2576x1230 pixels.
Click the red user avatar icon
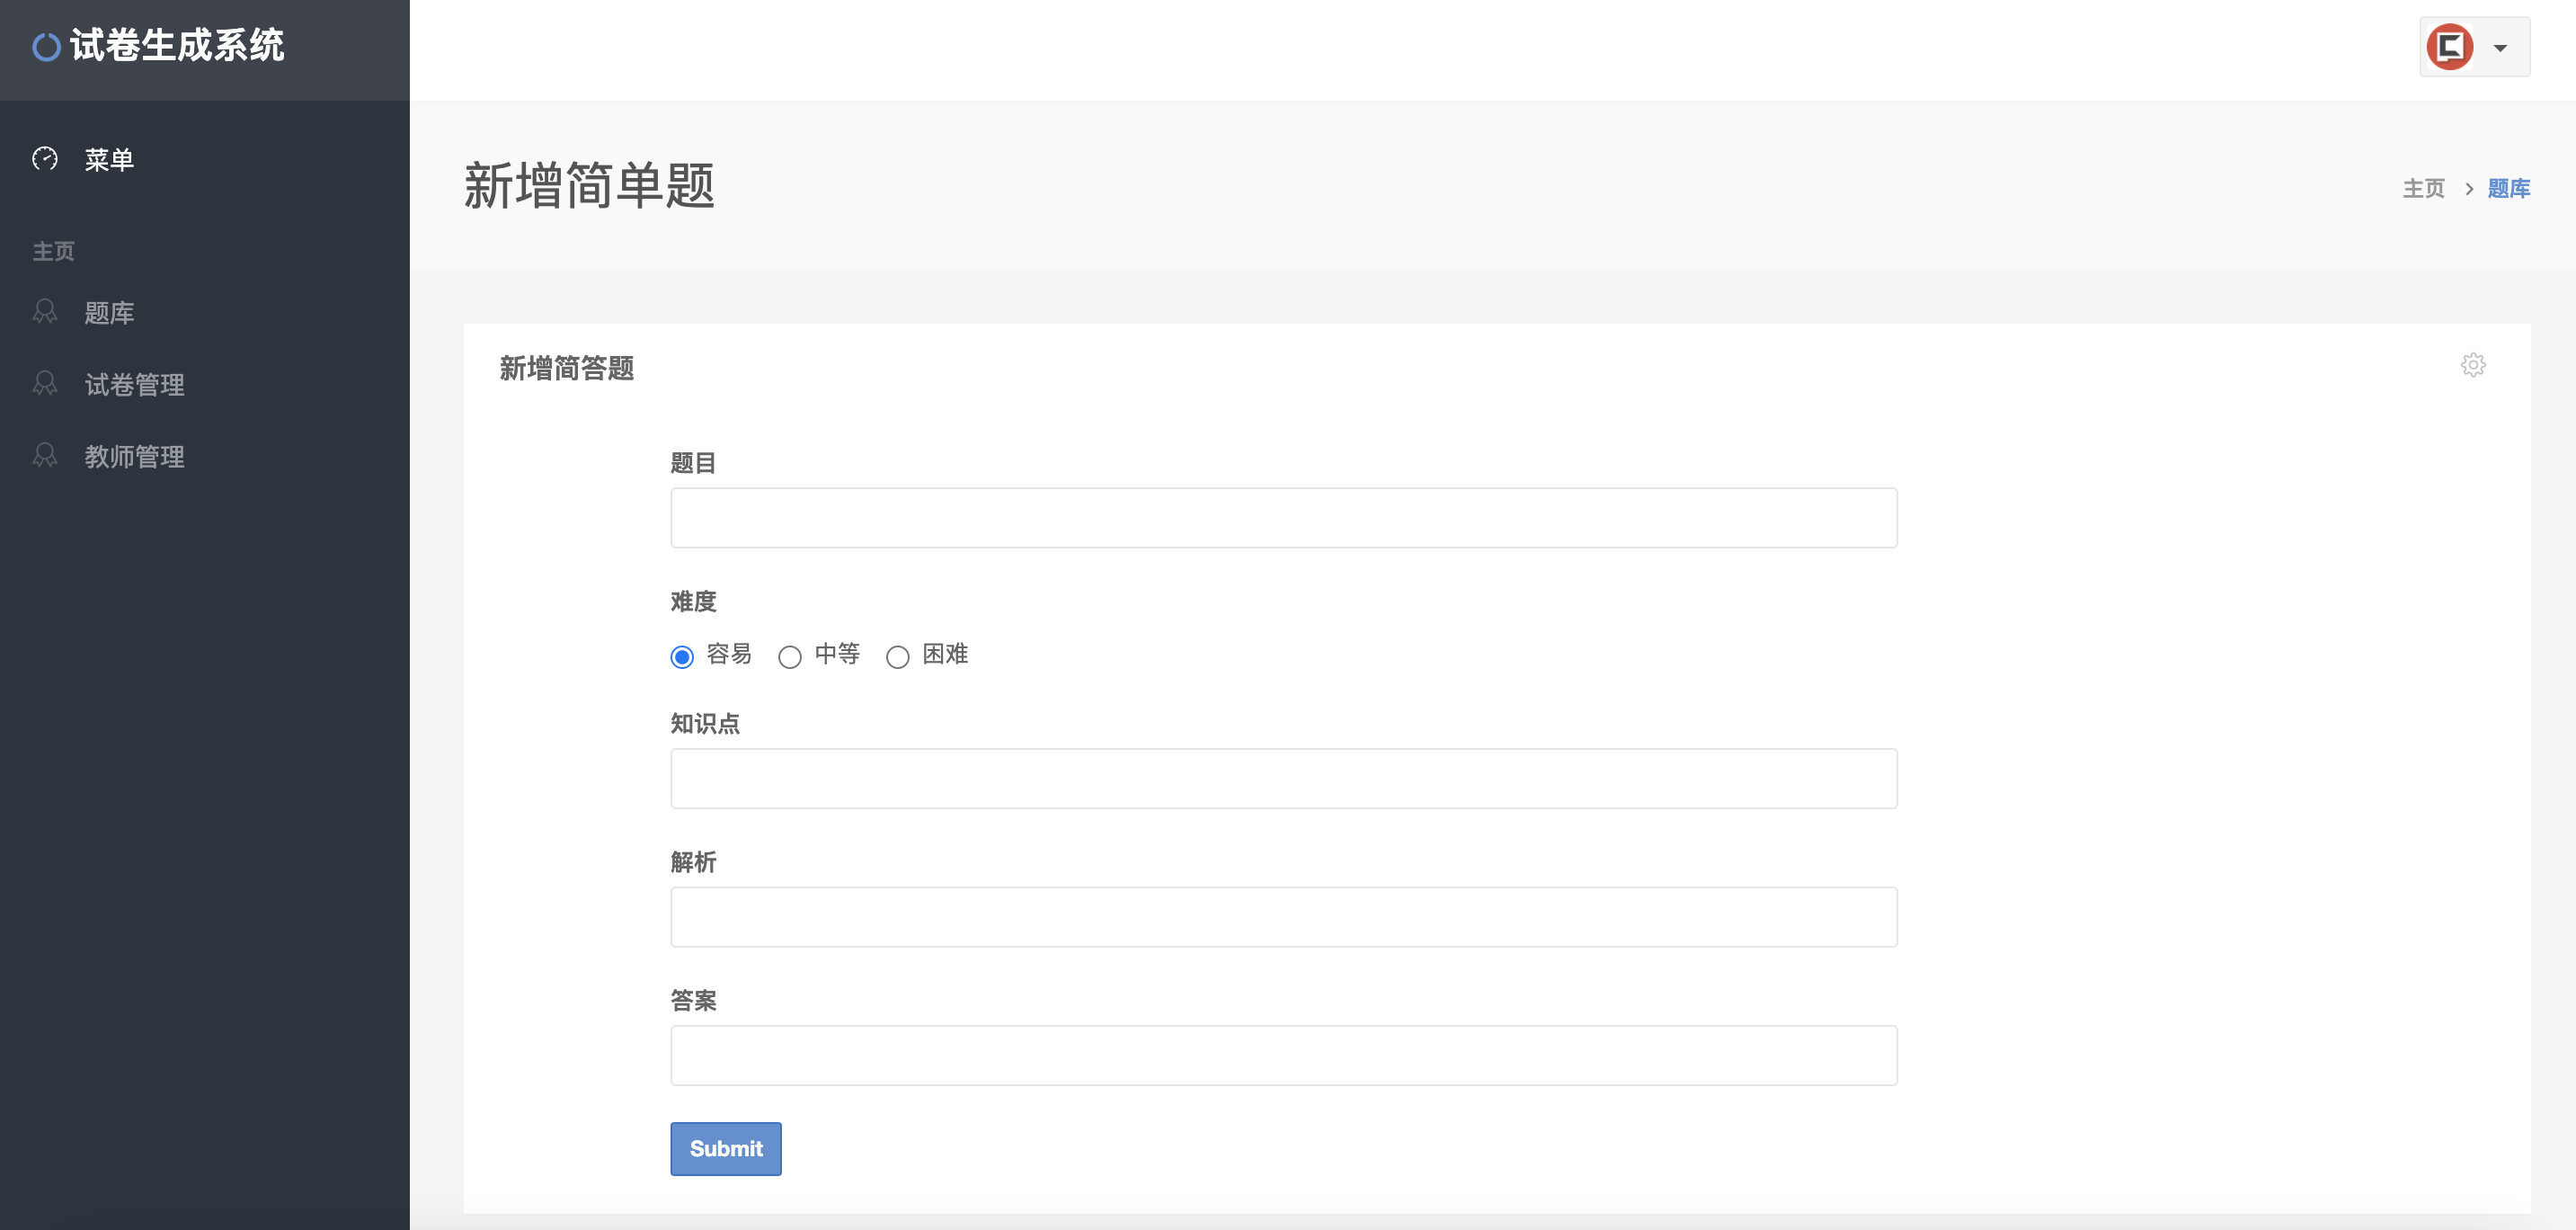pos(2450,47)
